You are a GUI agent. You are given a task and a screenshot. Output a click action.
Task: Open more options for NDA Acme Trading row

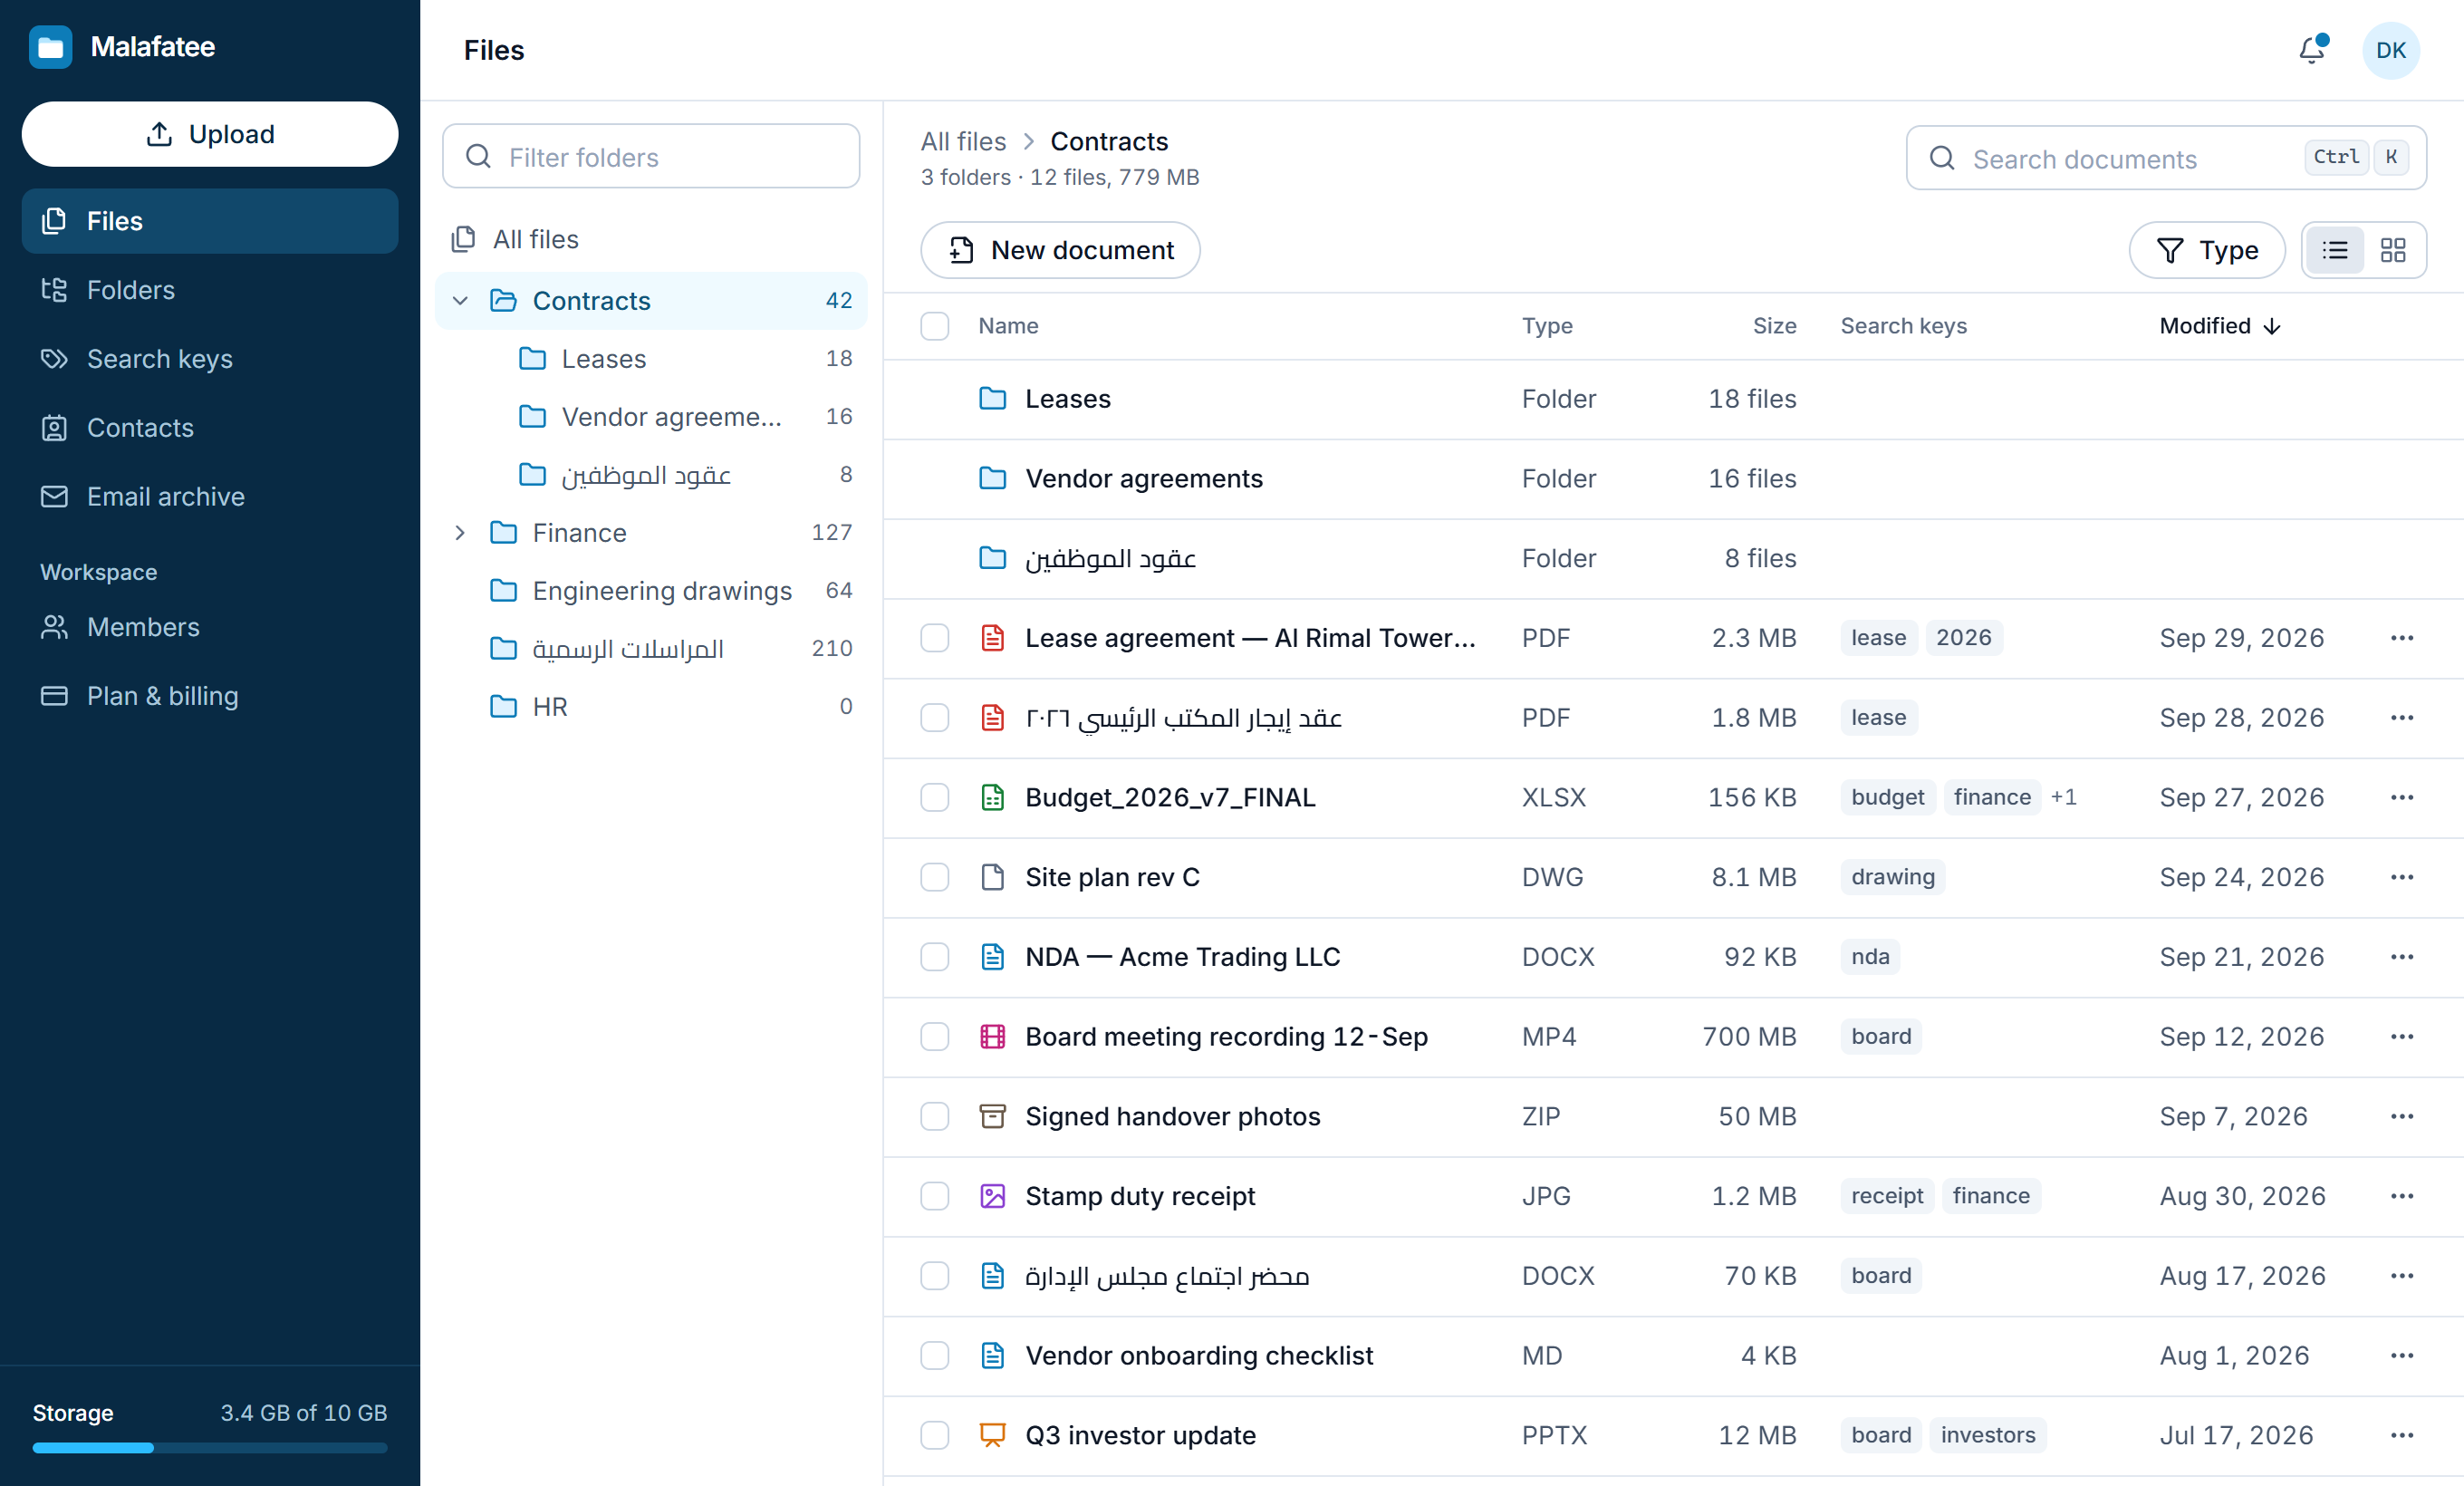[2401, 957]
